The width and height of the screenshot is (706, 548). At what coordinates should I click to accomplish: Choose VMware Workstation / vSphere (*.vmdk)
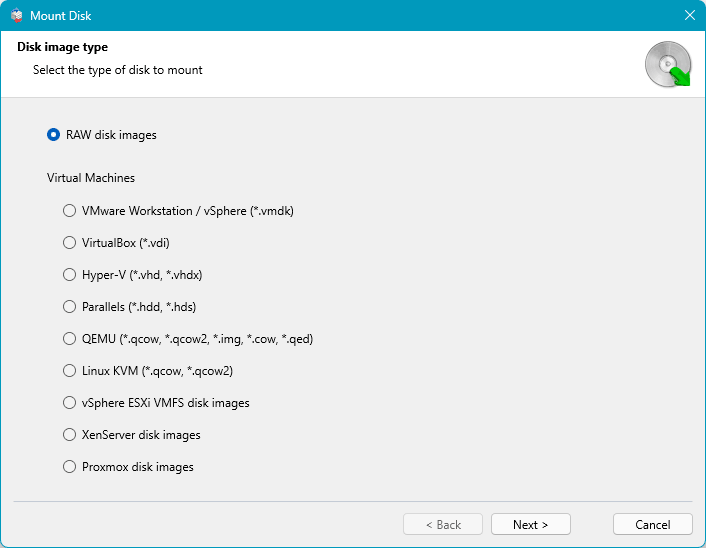[x=69, y=211]
